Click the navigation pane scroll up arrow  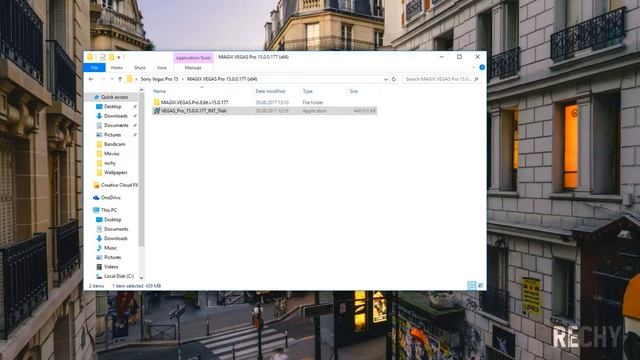pyautogui.click(x=142, y=90)
